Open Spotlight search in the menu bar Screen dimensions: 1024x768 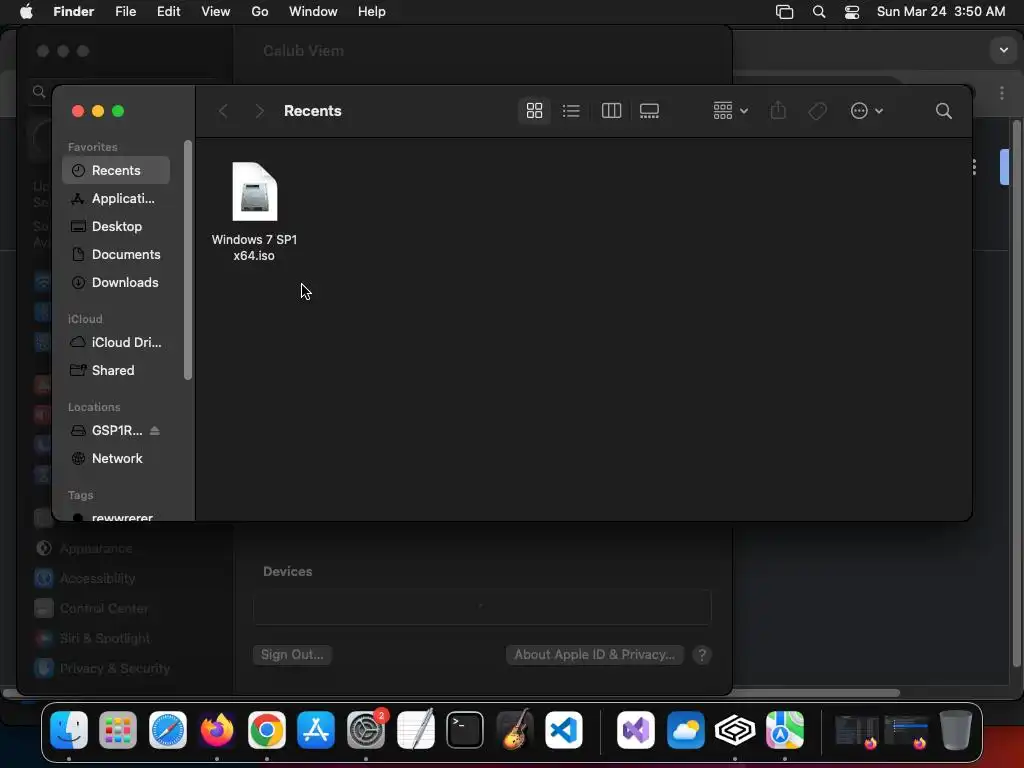click(818, 12)
